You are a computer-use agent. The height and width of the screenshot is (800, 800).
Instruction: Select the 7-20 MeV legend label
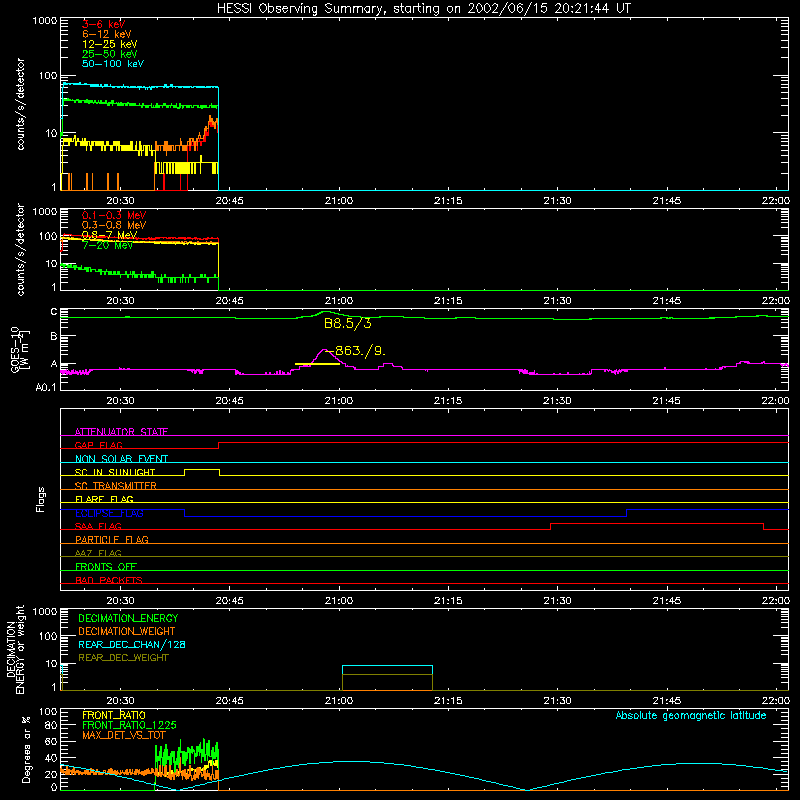coord(107,245)
